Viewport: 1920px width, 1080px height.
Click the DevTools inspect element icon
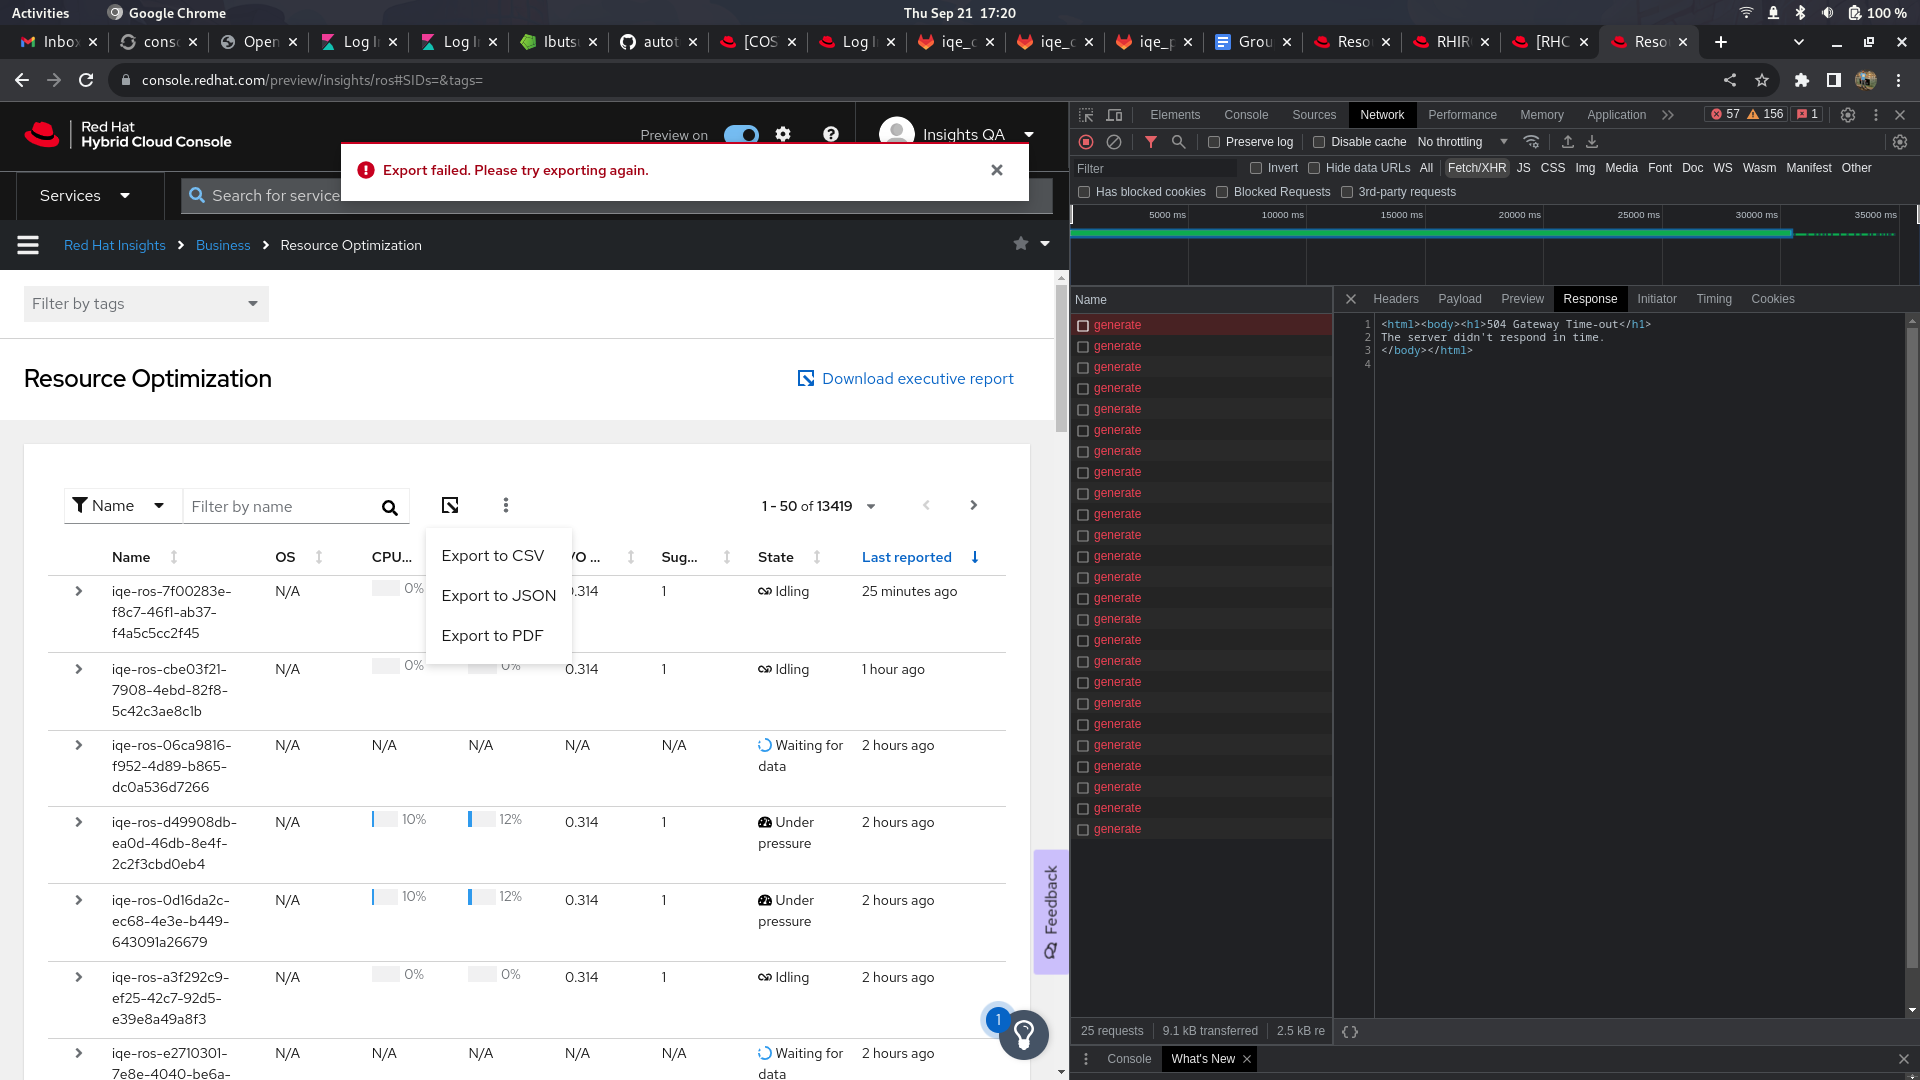pyautogui.click(x=1086, y=115)
